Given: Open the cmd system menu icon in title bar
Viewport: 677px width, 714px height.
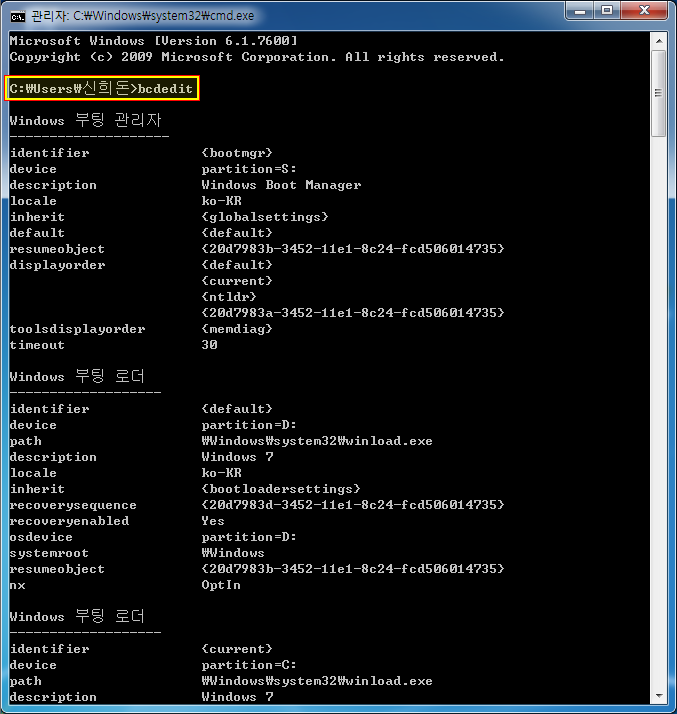Looking at the screenshot, I should click(17, 17).
